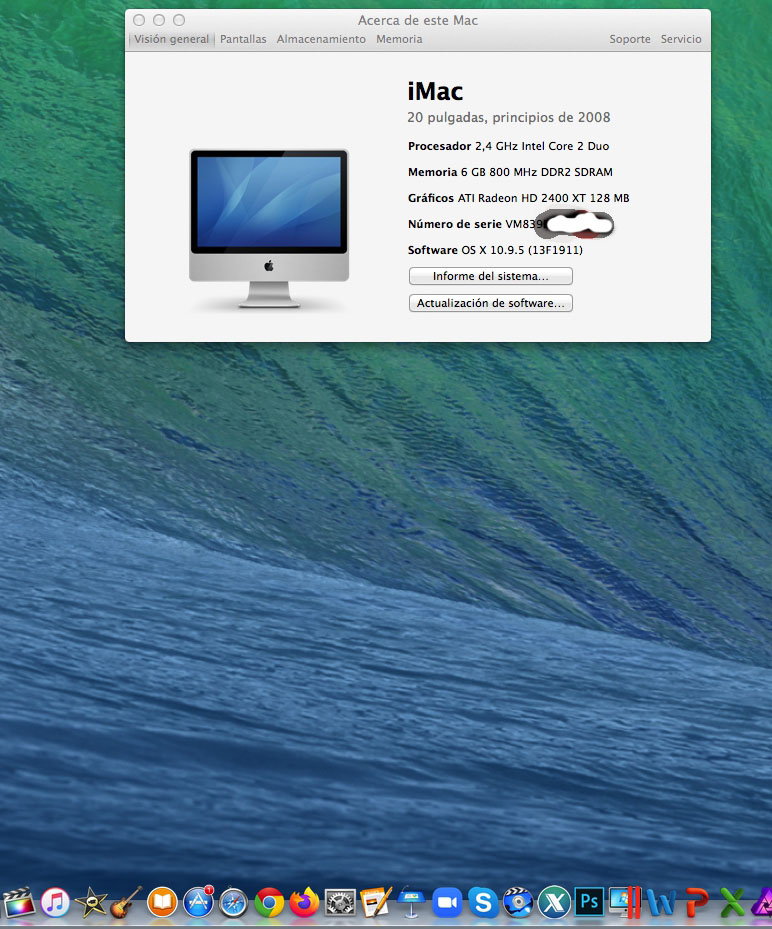
Task: Click the Gráficos ATI Radeon line
Action: 518,198
